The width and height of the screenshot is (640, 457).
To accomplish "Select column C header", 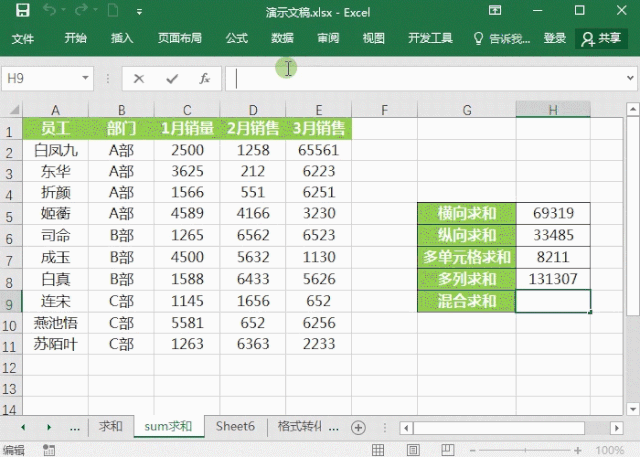I will pos(187,110).
